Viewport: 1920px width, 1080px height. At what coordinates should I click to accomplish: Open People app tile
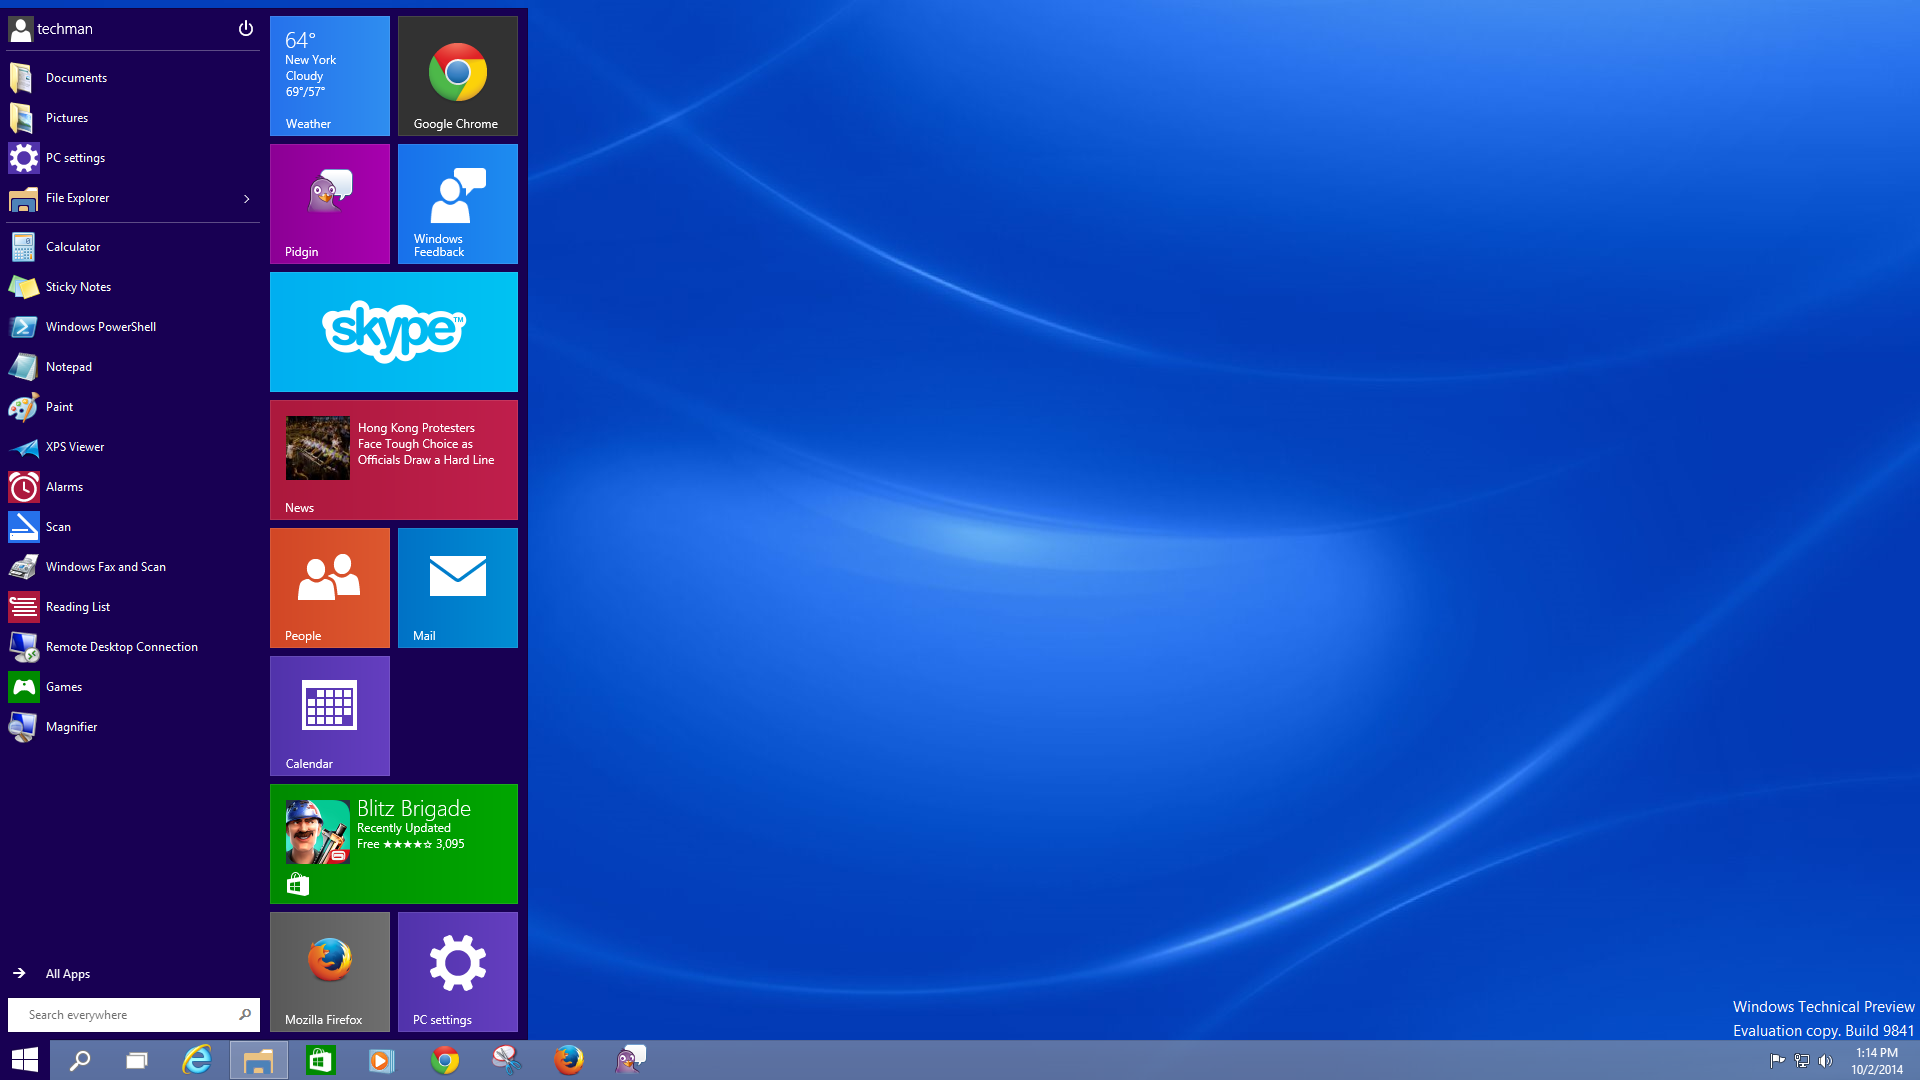point(330,587)
